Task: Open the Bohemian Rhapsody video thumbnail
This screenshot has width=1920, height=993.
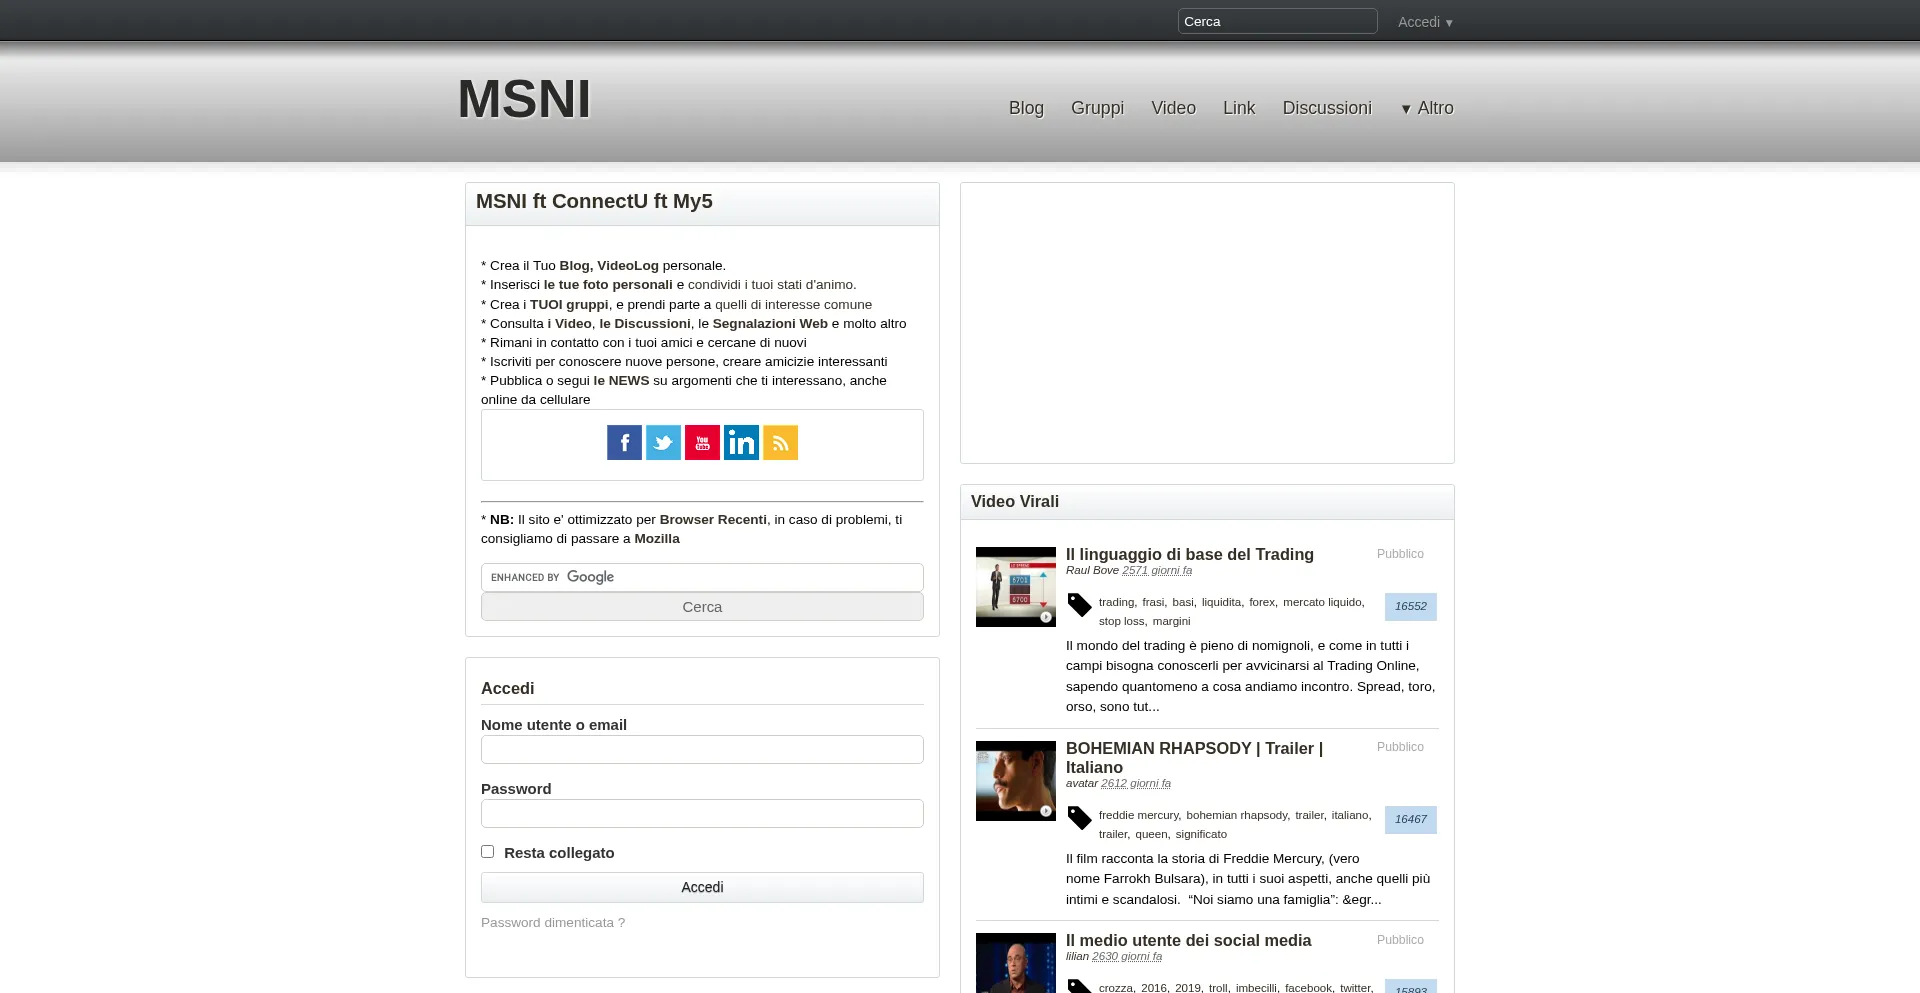Action: (x=1016, y=781)
